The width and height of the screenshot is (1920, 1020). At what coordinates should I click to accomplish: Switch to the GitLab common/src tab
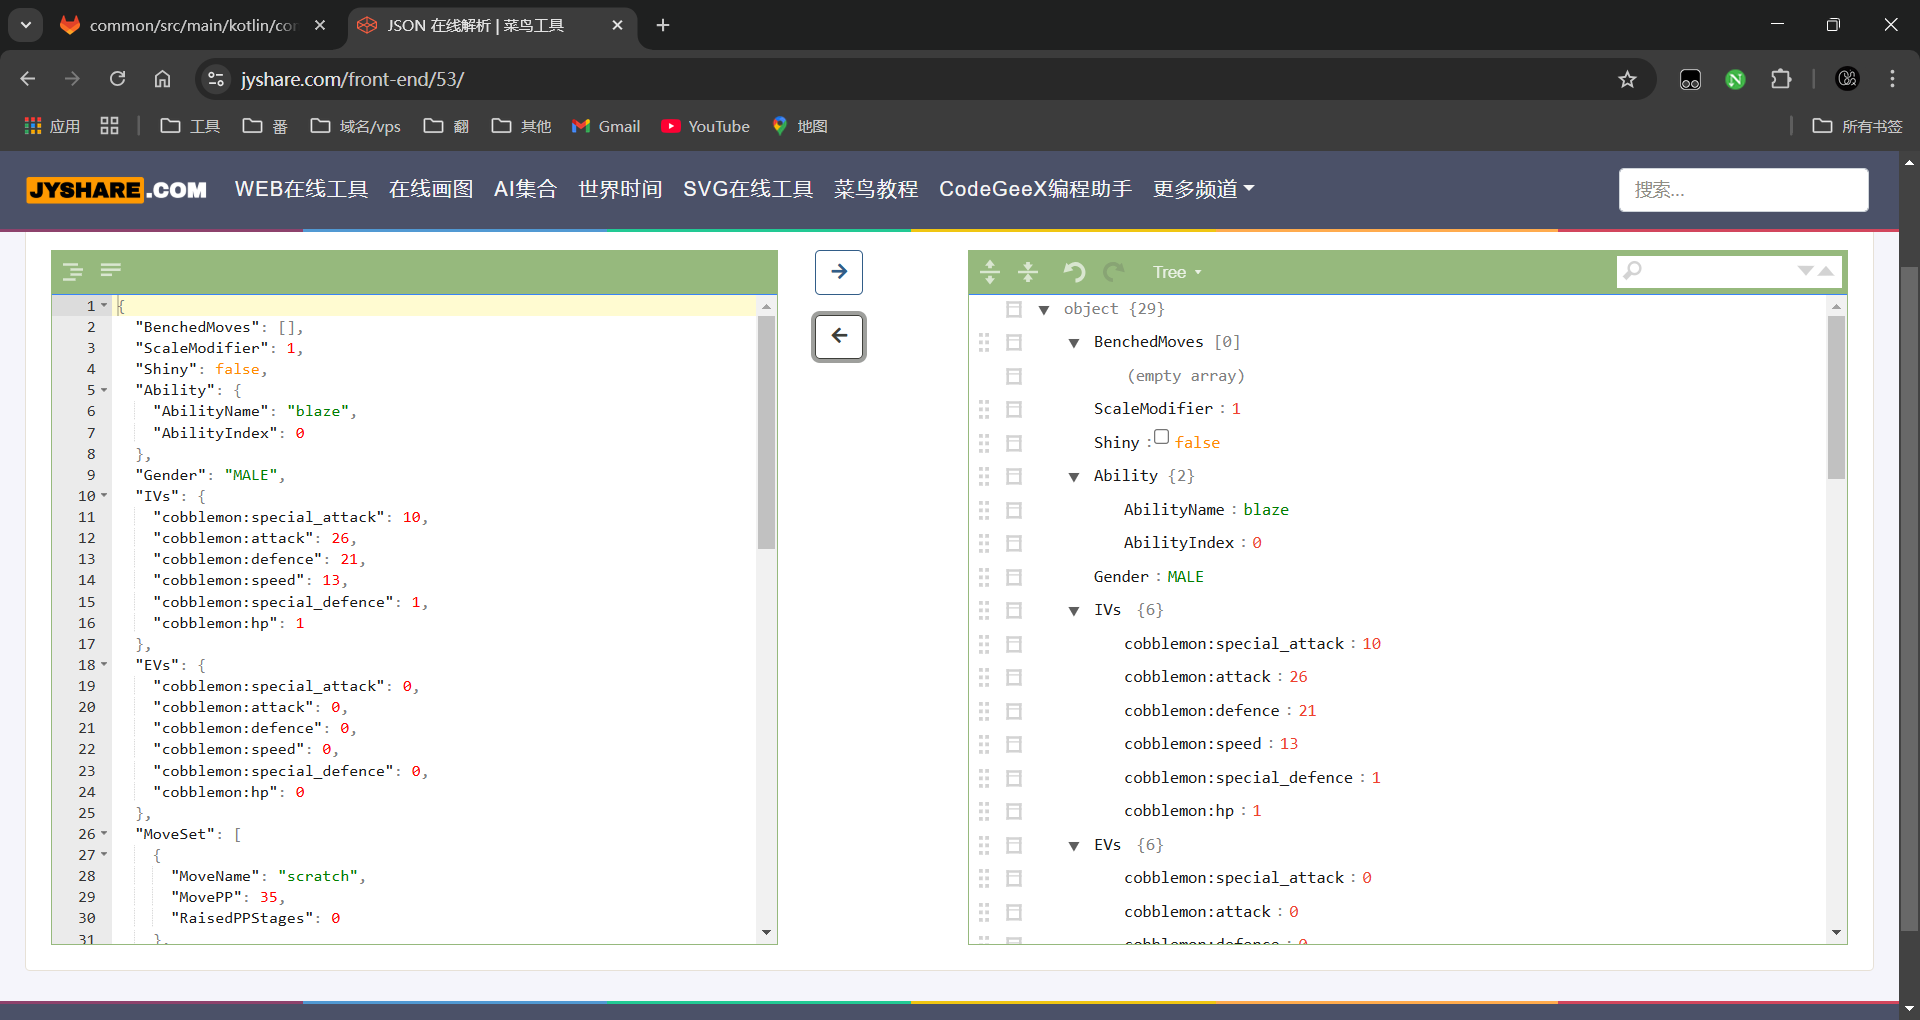pos(192,25)
